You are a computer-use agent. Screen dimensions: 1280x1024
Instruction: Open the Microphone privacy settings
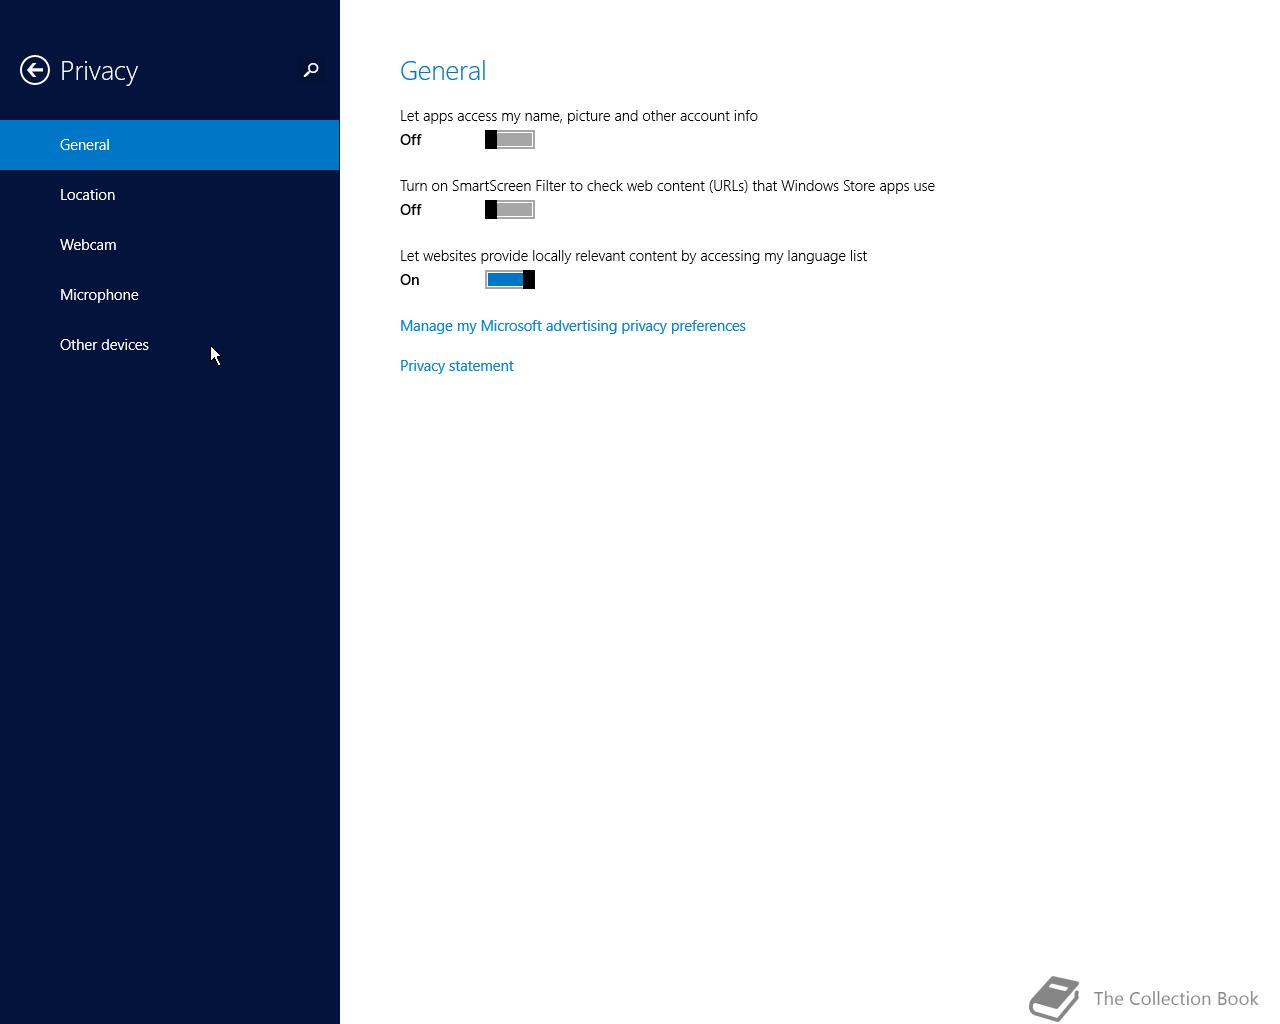170,295
